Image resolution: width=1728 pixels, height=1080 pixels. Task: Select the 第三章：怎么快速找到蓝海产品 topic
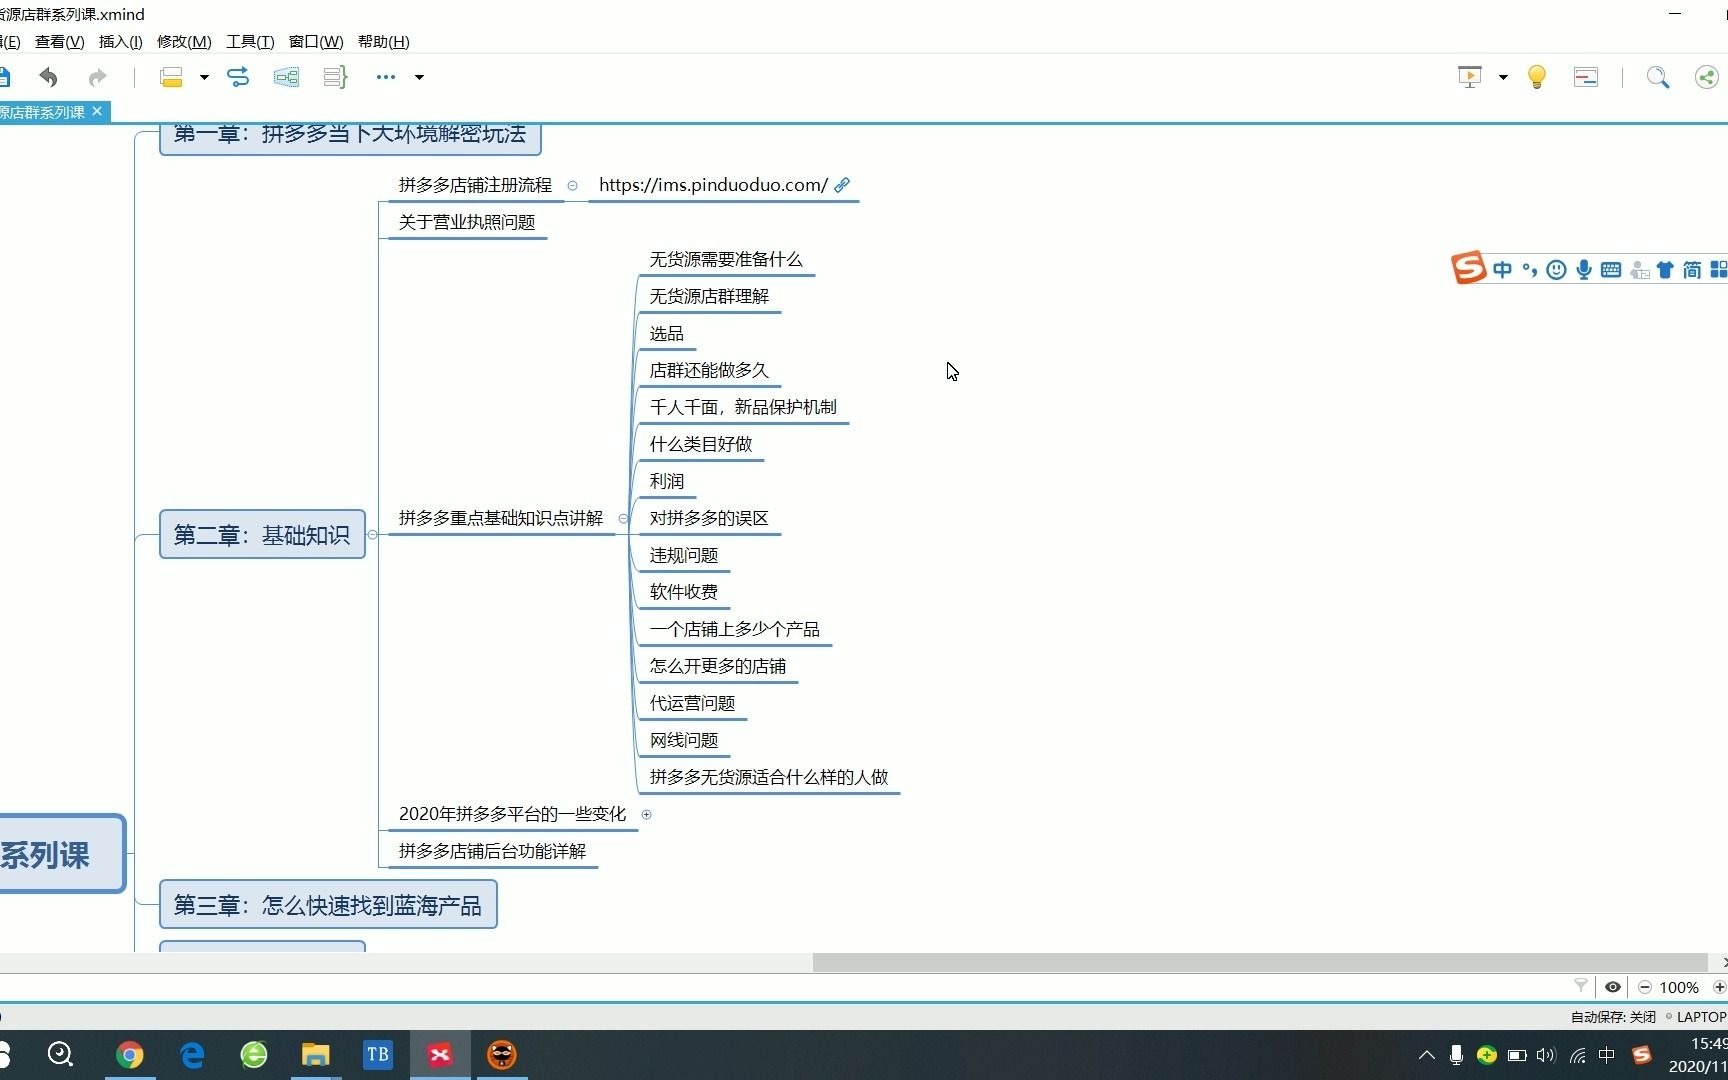click(x=328, y=905)
